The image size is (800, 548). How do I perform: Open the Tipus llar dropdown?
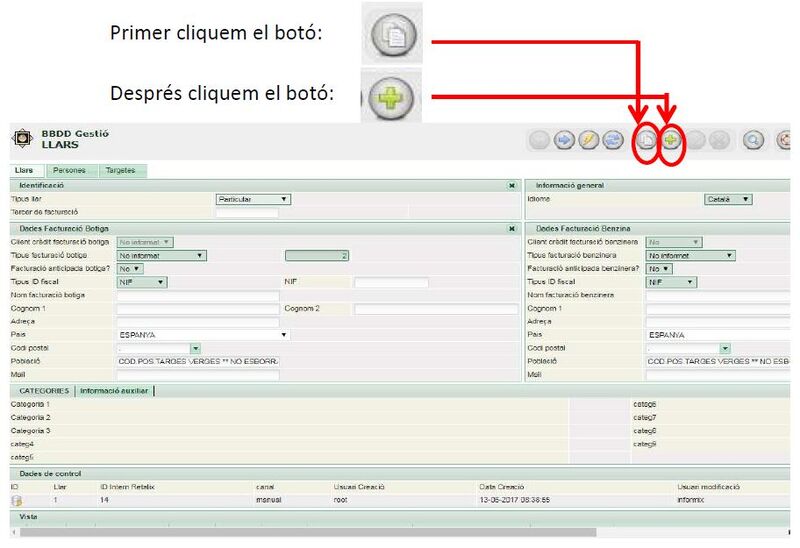253,199
